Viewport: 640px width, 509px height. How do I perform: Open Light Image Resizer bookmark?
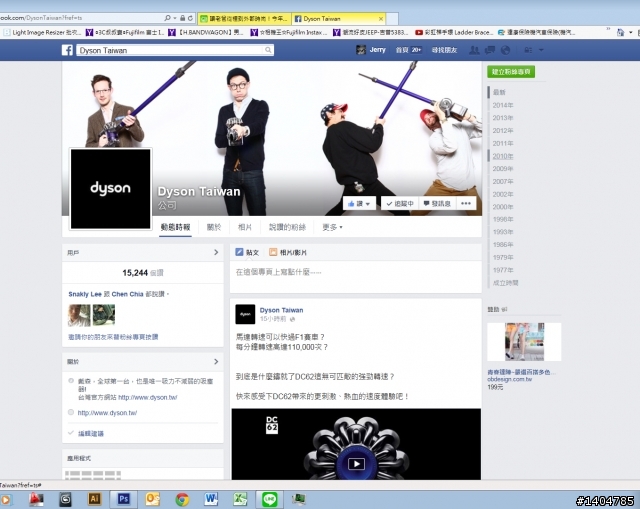point(42,32)
